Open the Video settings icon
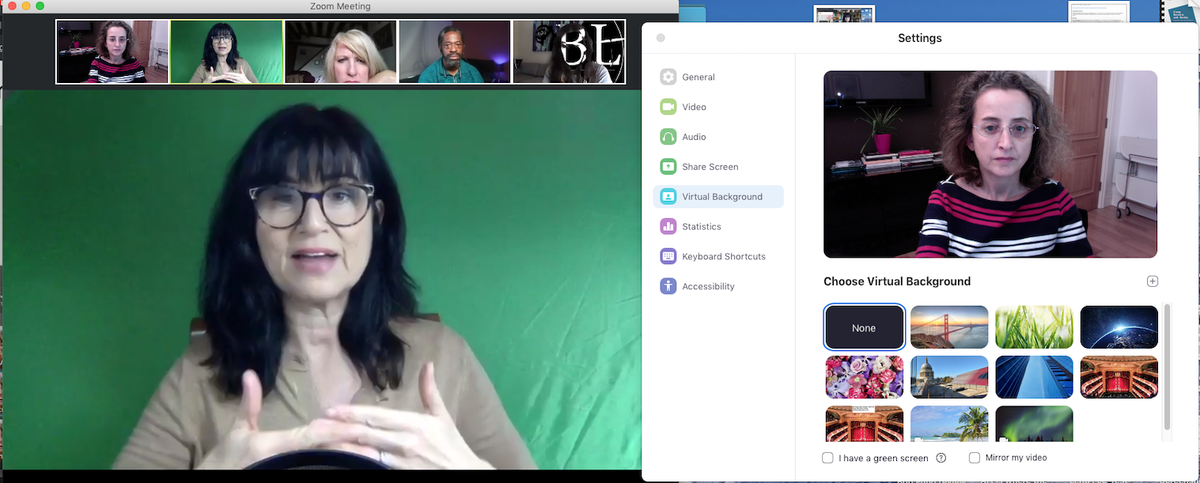 click(668, 107)
